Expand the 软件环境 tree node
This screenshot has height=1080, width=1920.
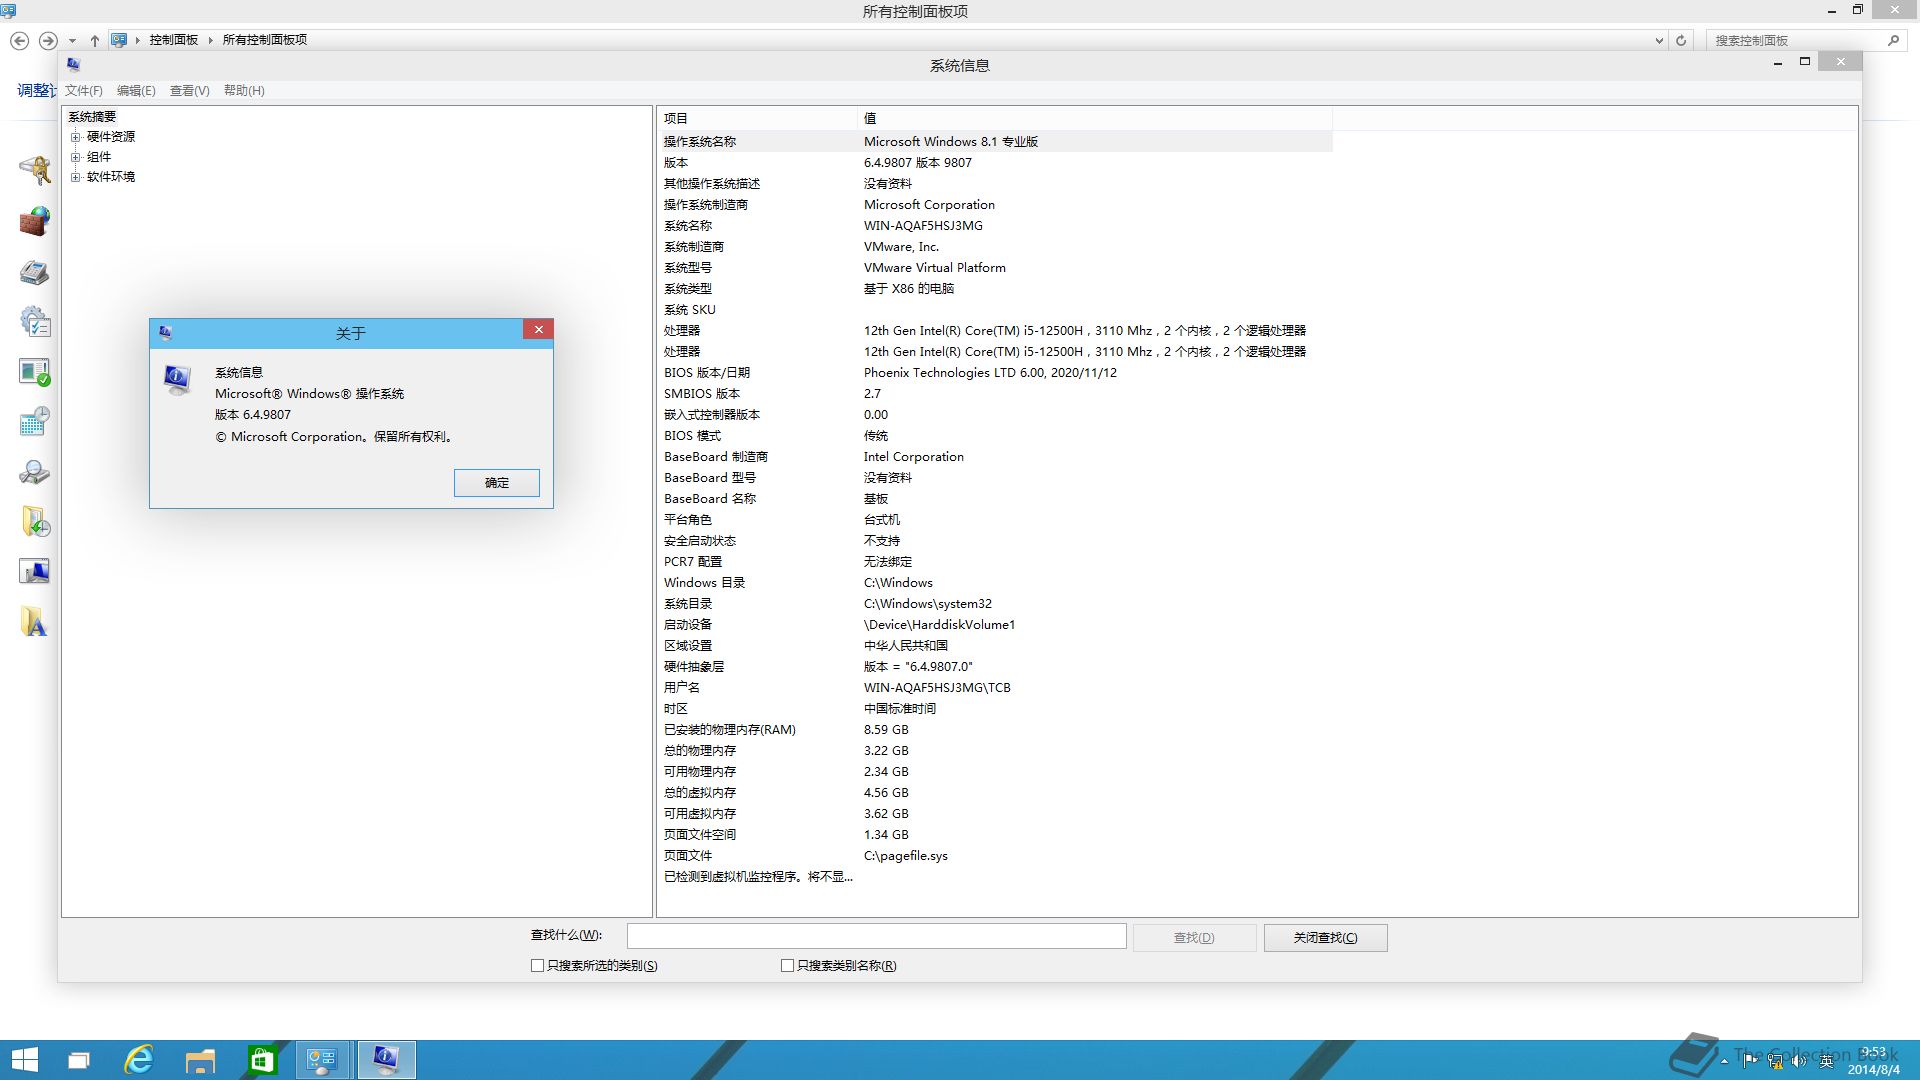tap(75, 177)
